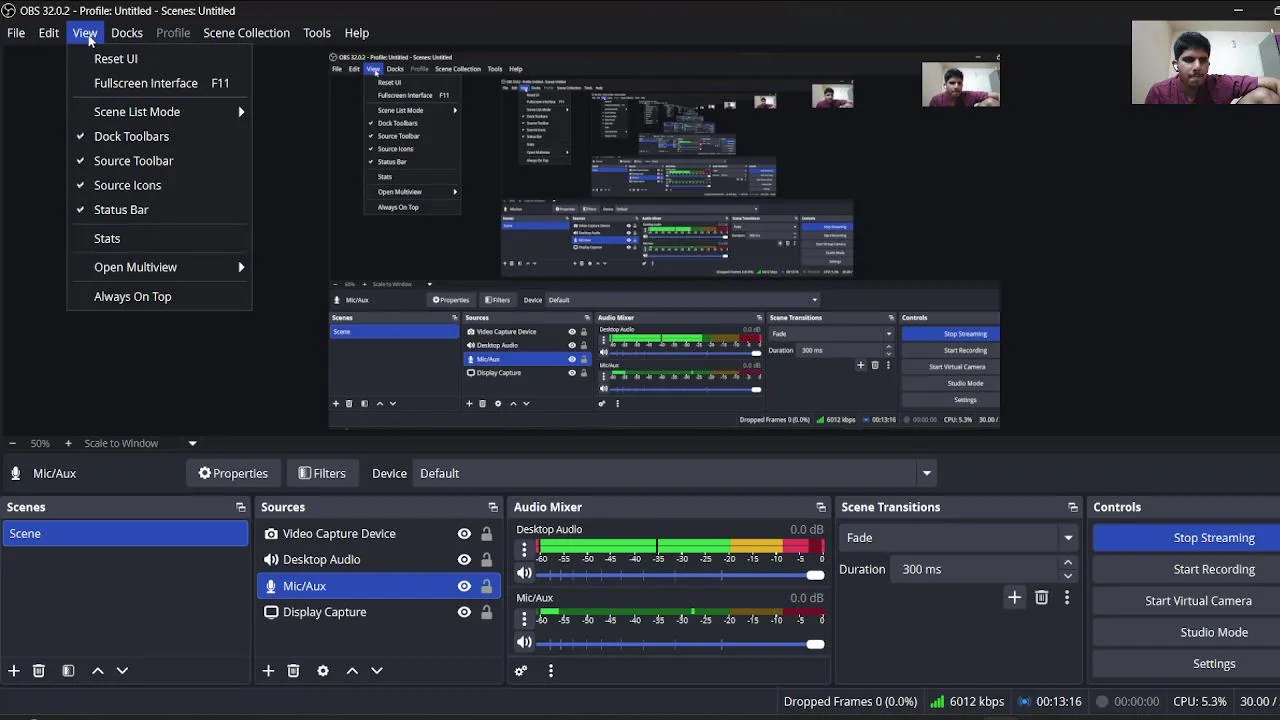Increase transition Duration stepper up
Screen dimensions: 1280x720
tap(1068, 563)
